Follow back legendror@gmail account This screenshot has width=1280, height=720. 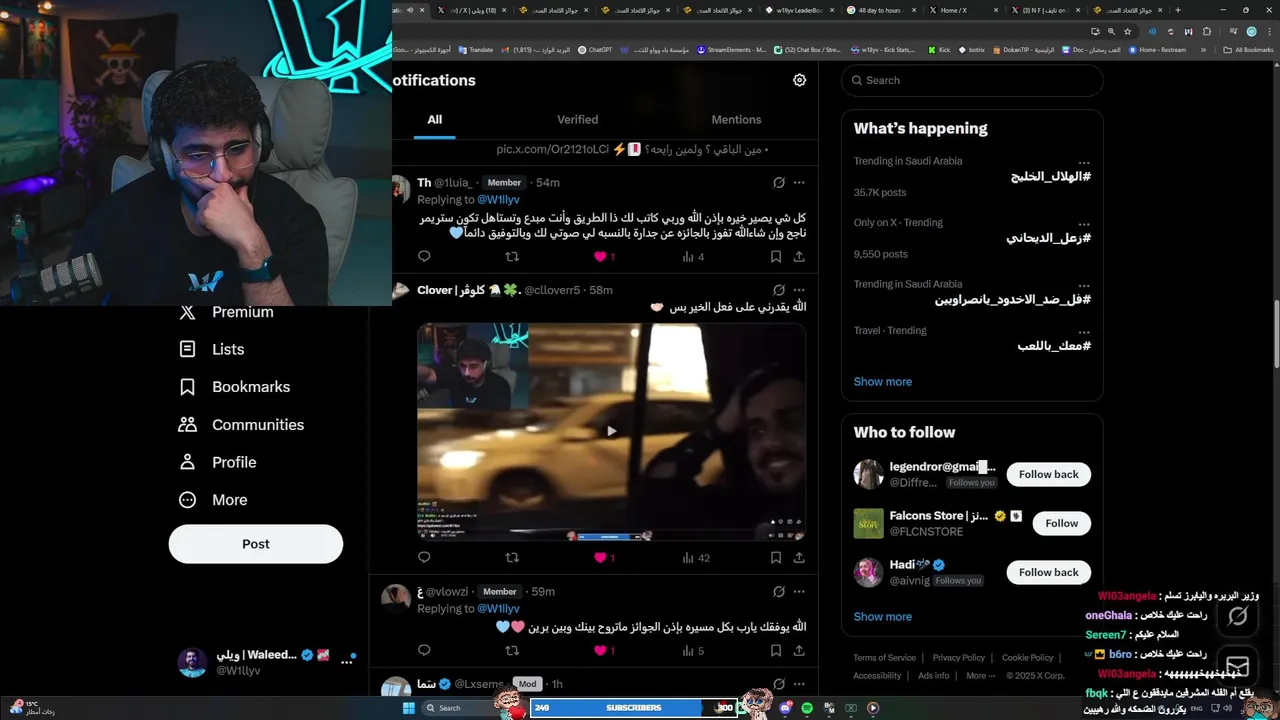point(1049,474)
